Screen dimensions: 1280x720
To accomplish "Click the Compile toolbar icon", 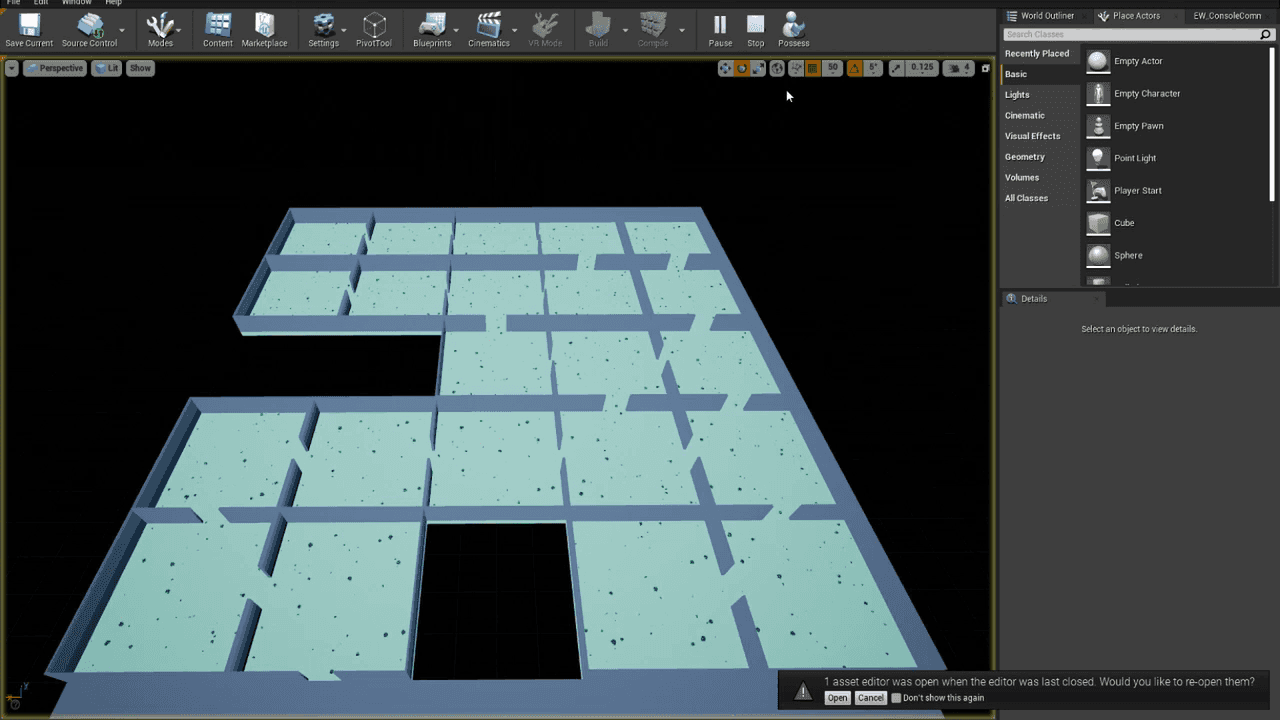I will pos(653,25).
